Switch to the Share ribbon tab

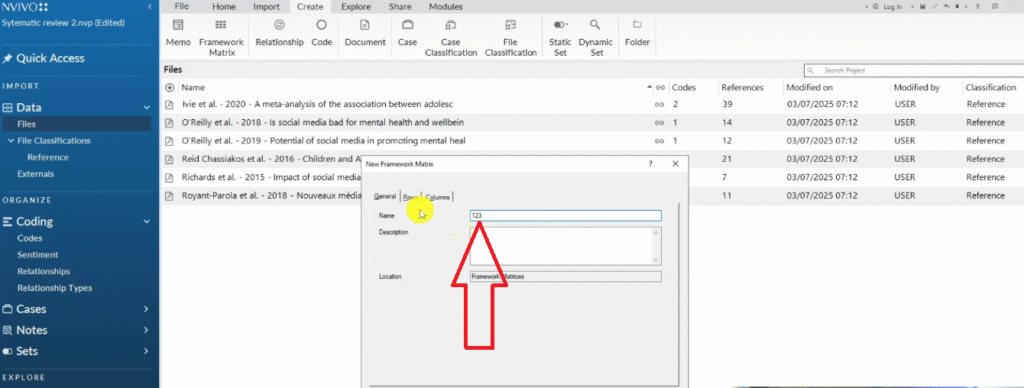coord(400,7)
